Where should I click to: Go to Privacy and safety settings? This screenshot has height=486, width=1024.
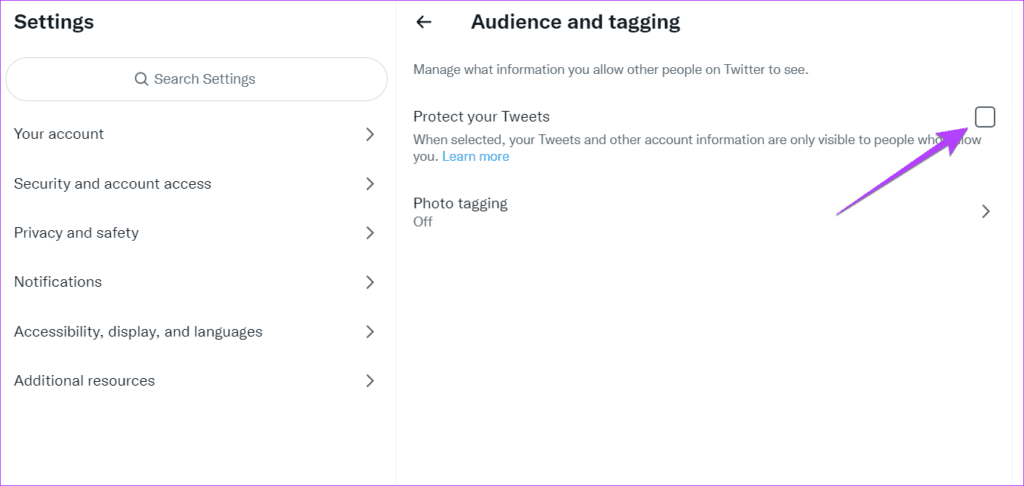(x=76, y=233)
